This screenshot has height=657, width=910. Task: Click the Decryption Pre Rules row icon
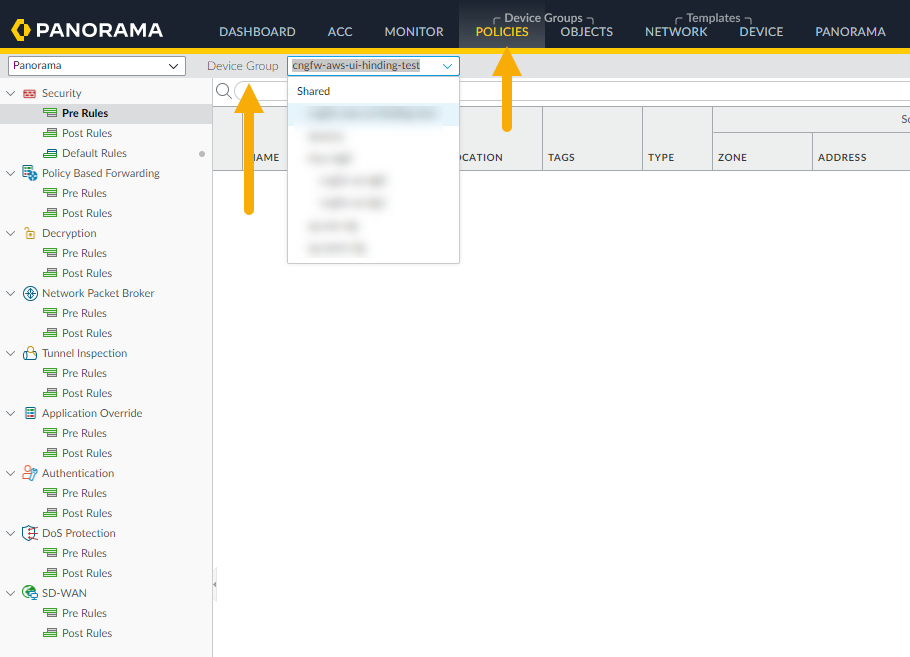pyautogui.click(x=50, y=253)
